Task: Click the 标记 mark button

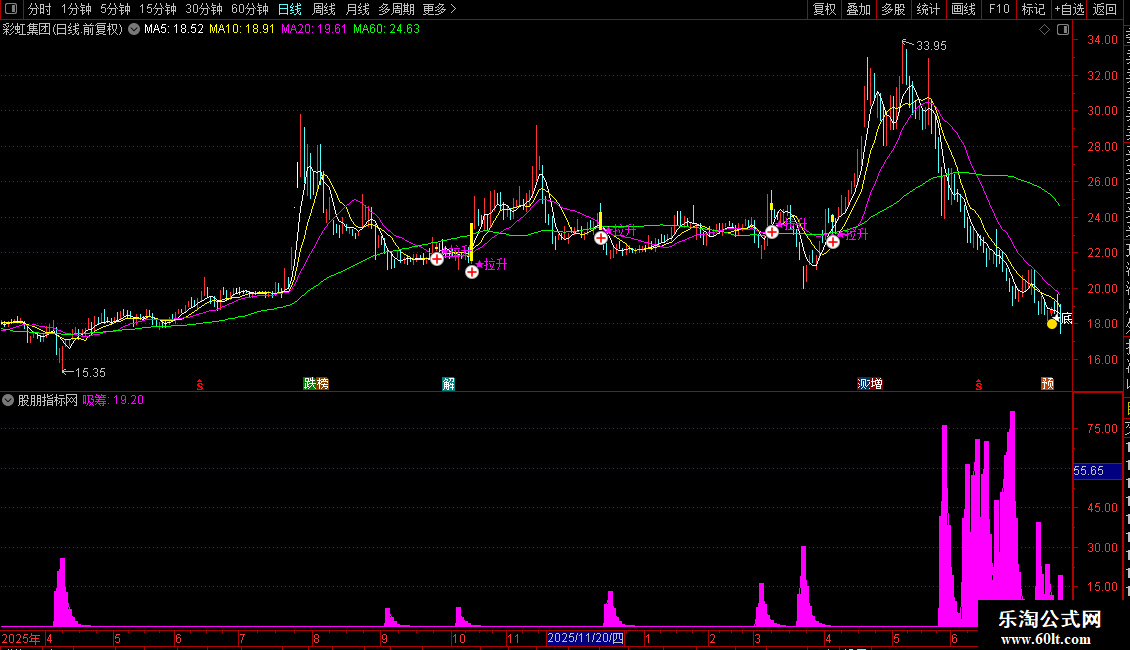Action: (1033, 9)
